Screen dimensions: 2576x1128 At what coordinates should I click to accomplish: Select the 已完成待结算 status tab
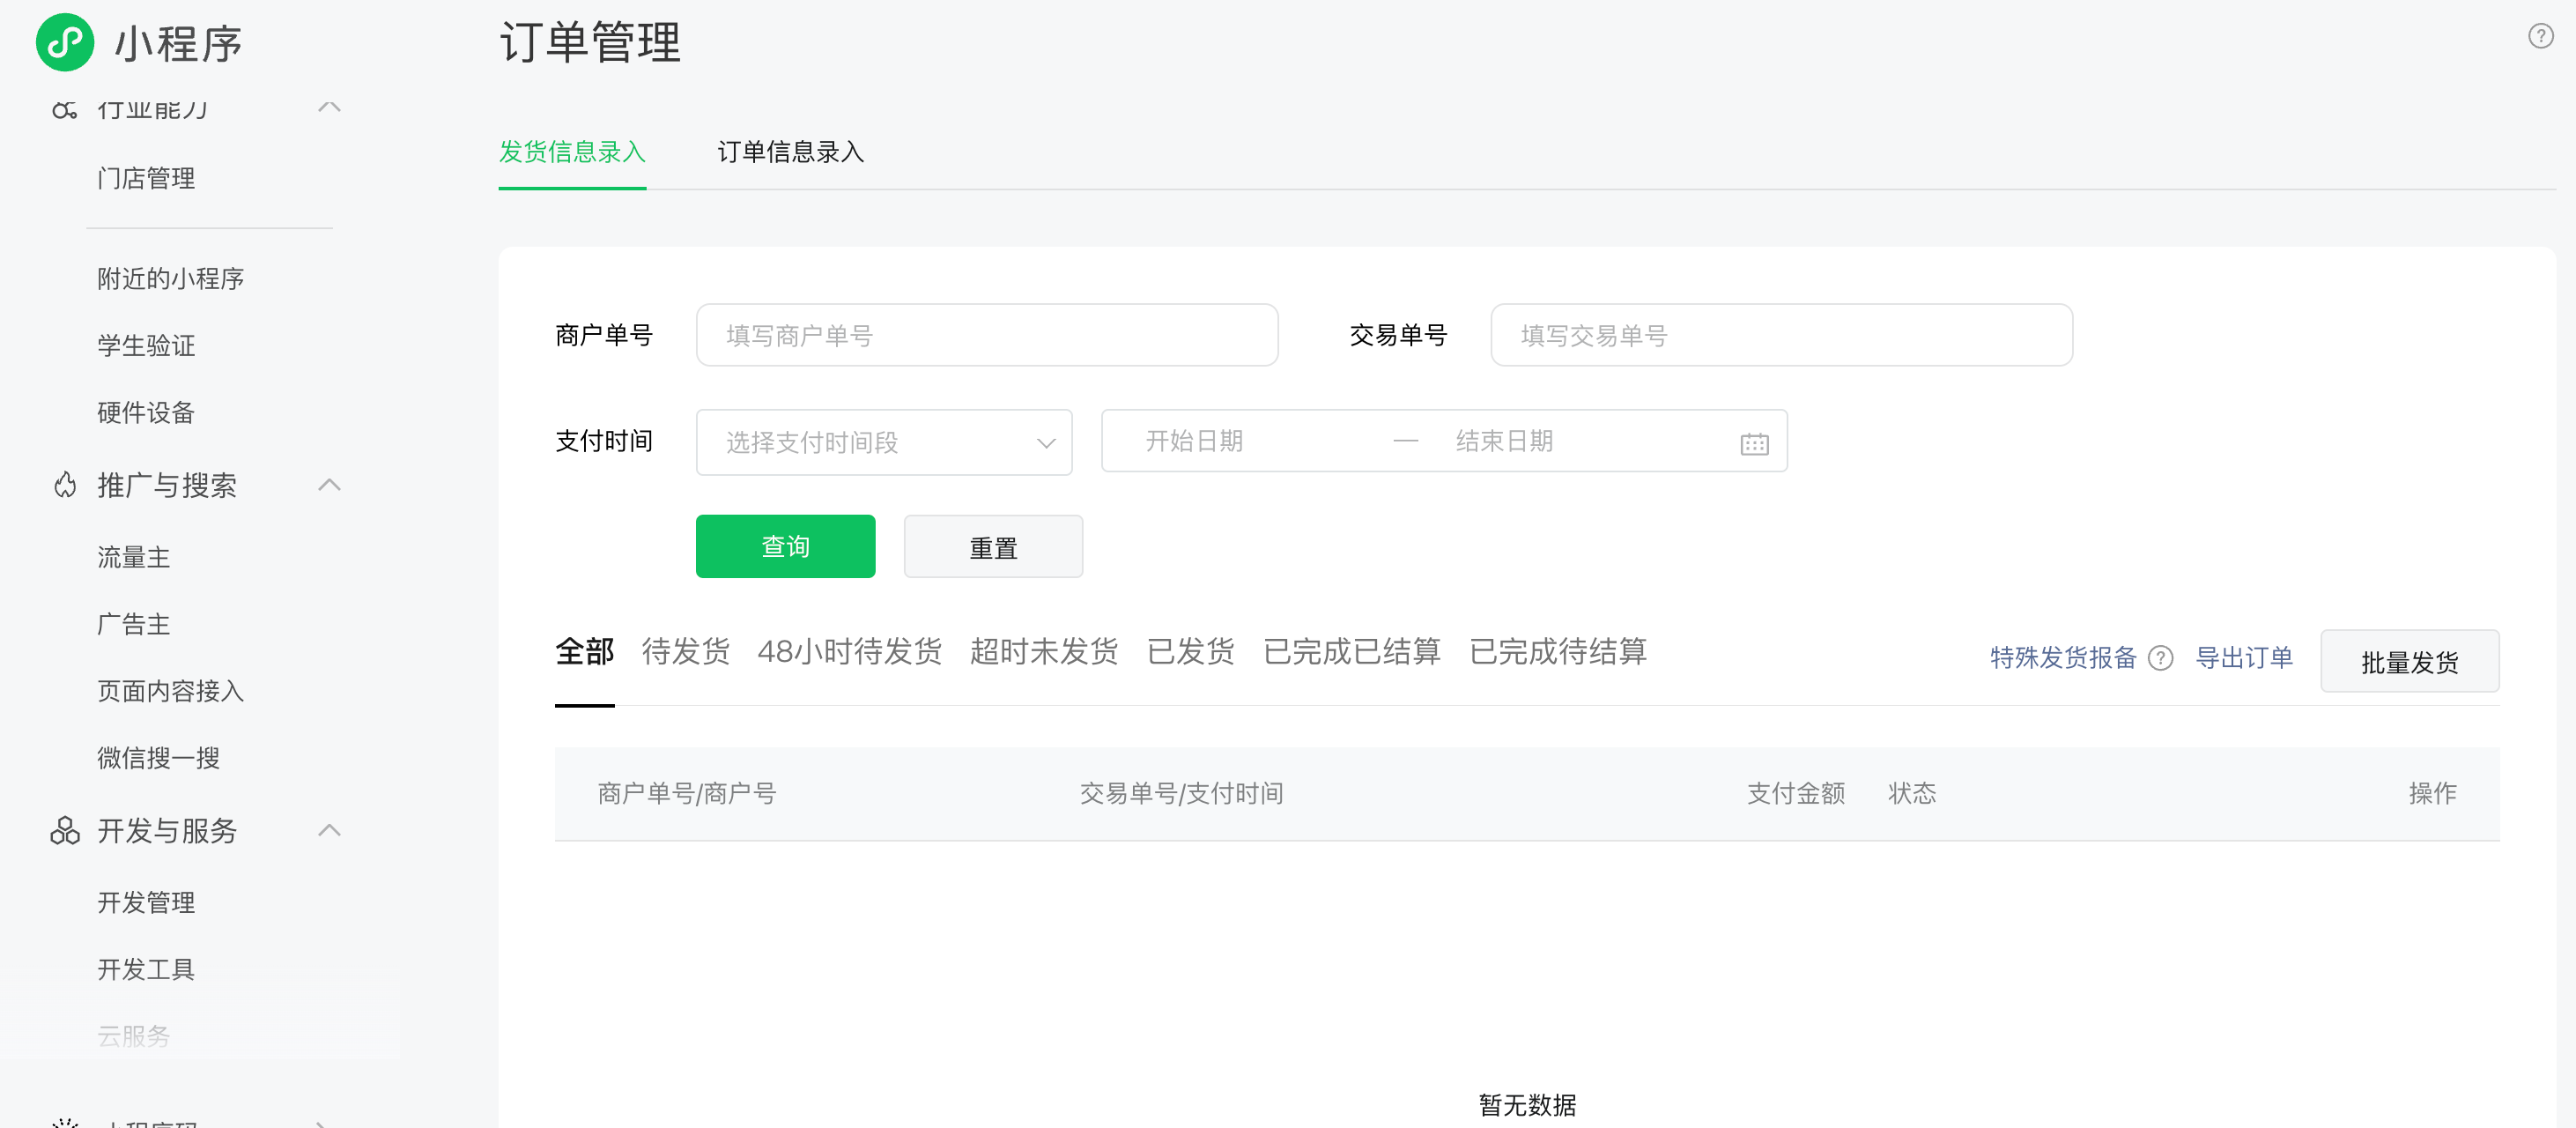[x=1557, y=652]
